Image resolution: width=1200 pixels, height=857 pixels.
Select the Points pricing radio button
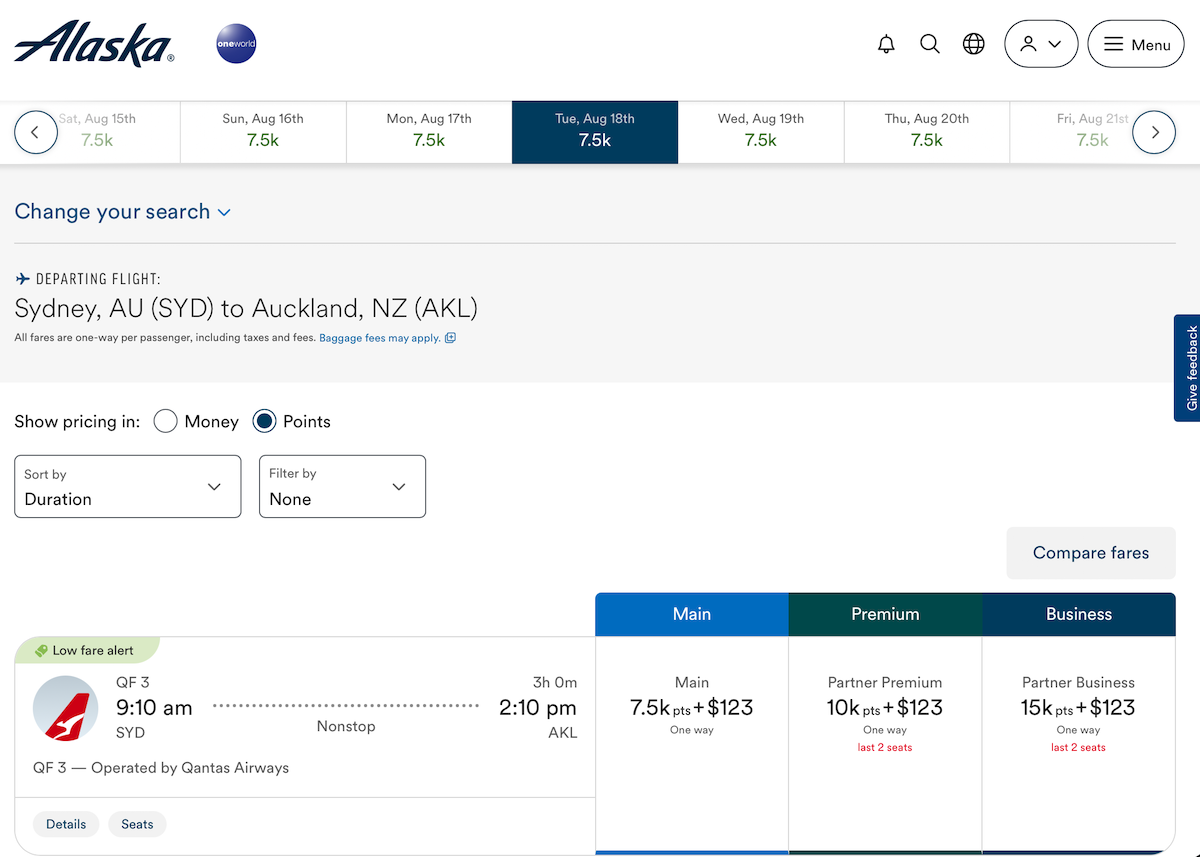[264, 421]
